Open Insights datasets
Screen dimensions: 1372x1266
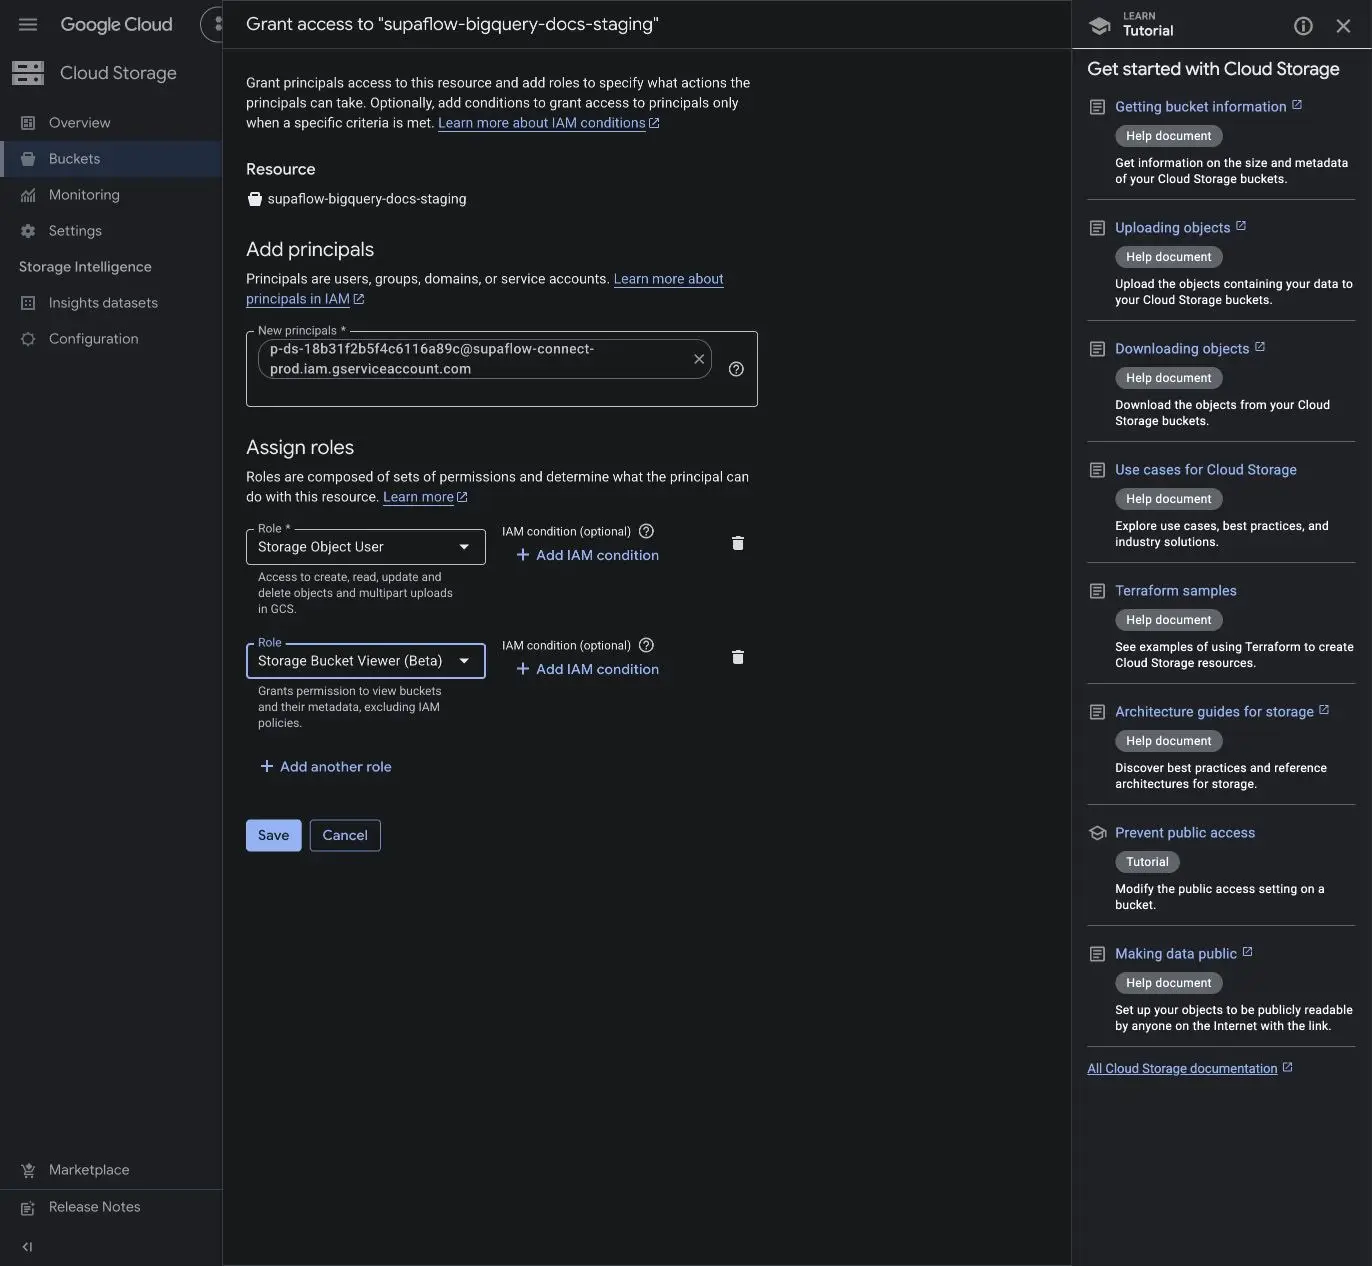[x=111, y=302]
